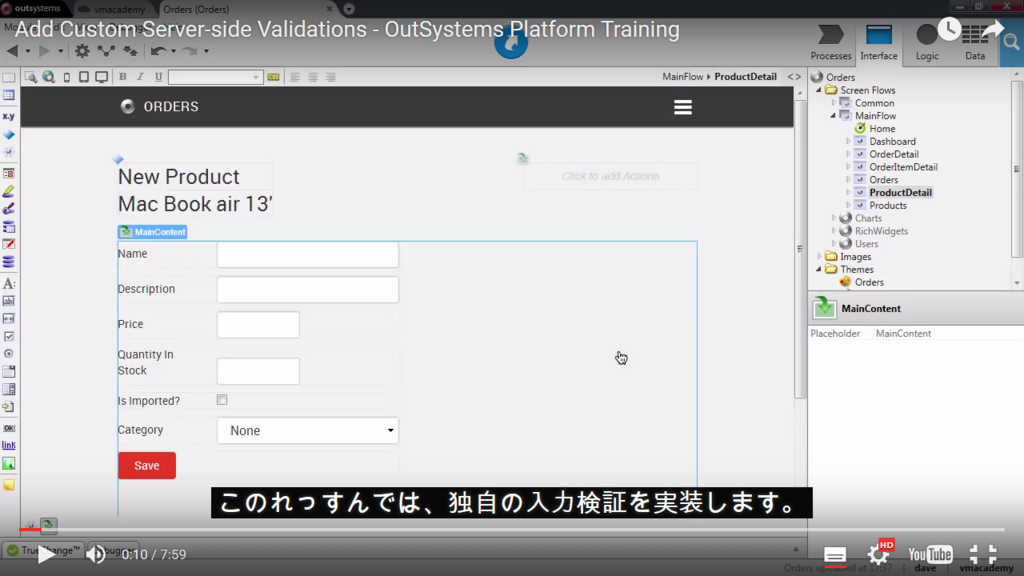The width and height of the screenshot is (1024, 576).
Task: Switch to the Data layer tab
Action: point(975,43)
